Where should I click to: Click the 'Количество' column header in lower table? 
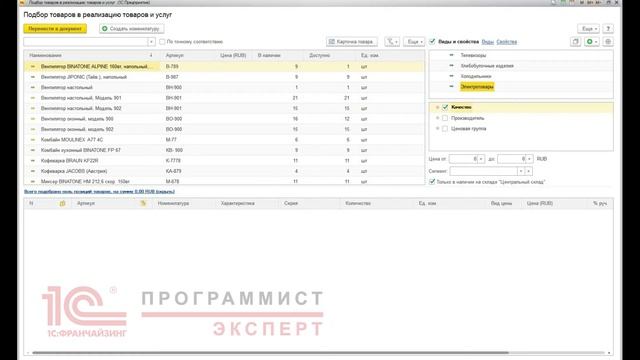tap(376, 203)
